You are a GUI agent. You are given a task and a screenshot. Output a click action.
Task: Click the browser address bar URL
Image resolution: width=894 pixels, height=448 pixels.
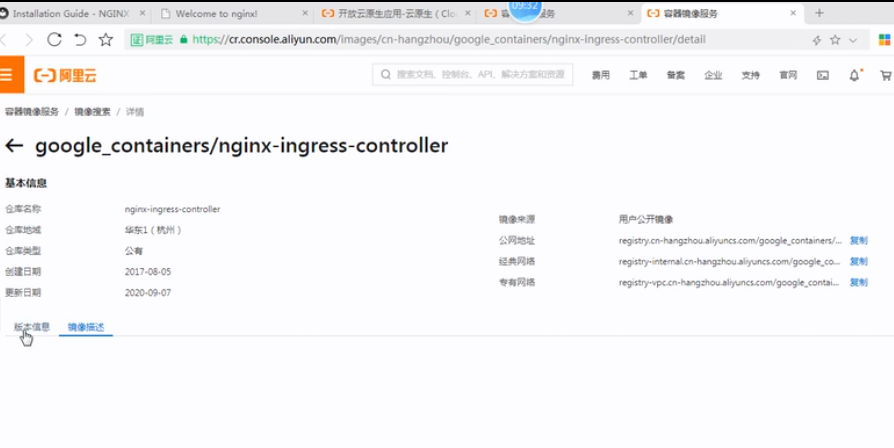[x=449, y=39]
